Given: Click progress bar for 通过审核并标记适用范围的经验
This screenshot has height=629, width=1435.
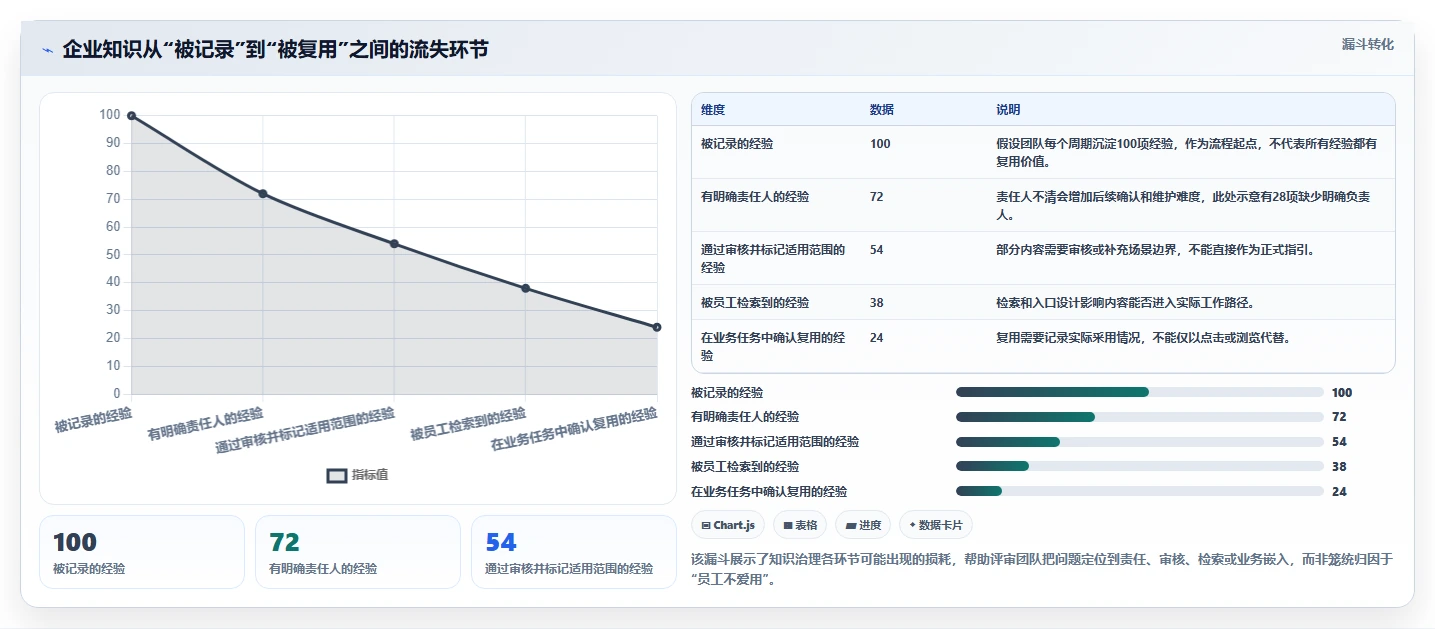Looking at the screenshot, I should click(x=1140, y=441).
